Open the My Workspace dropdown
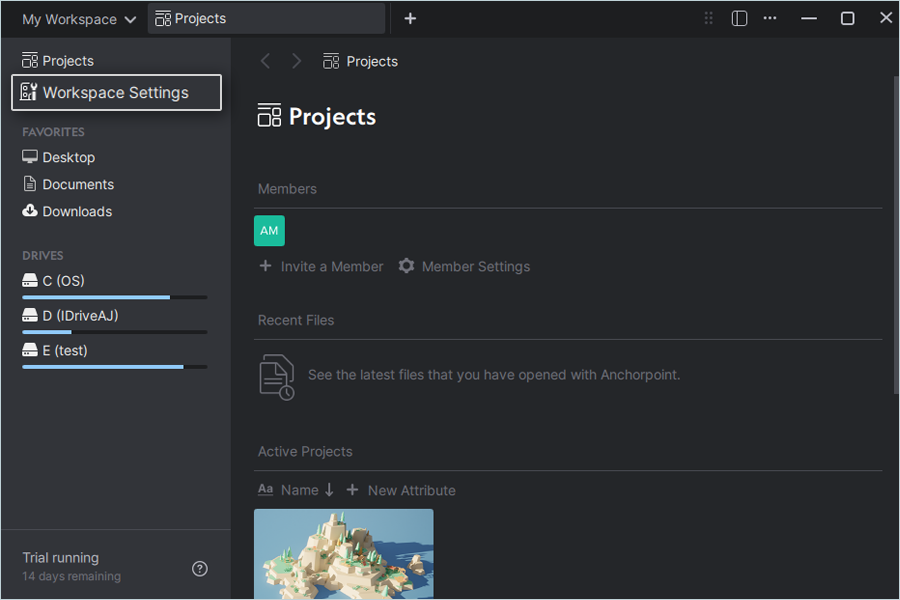The image size is (900, 600). [79, 20]
